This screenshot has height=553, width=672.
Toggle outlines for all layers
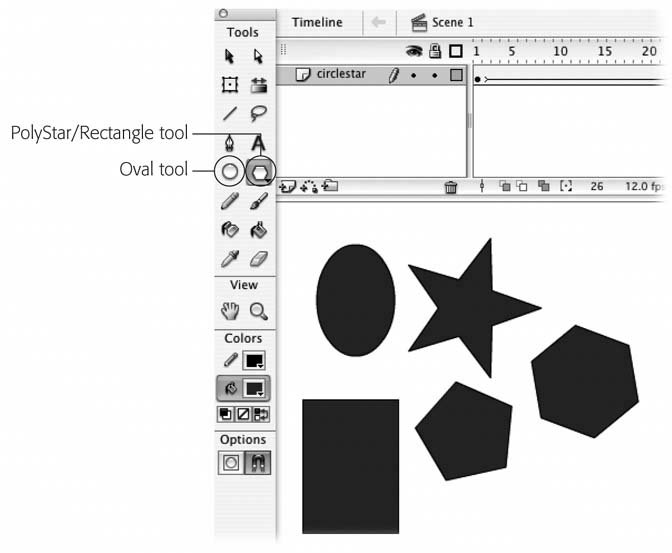coord(456,51)
